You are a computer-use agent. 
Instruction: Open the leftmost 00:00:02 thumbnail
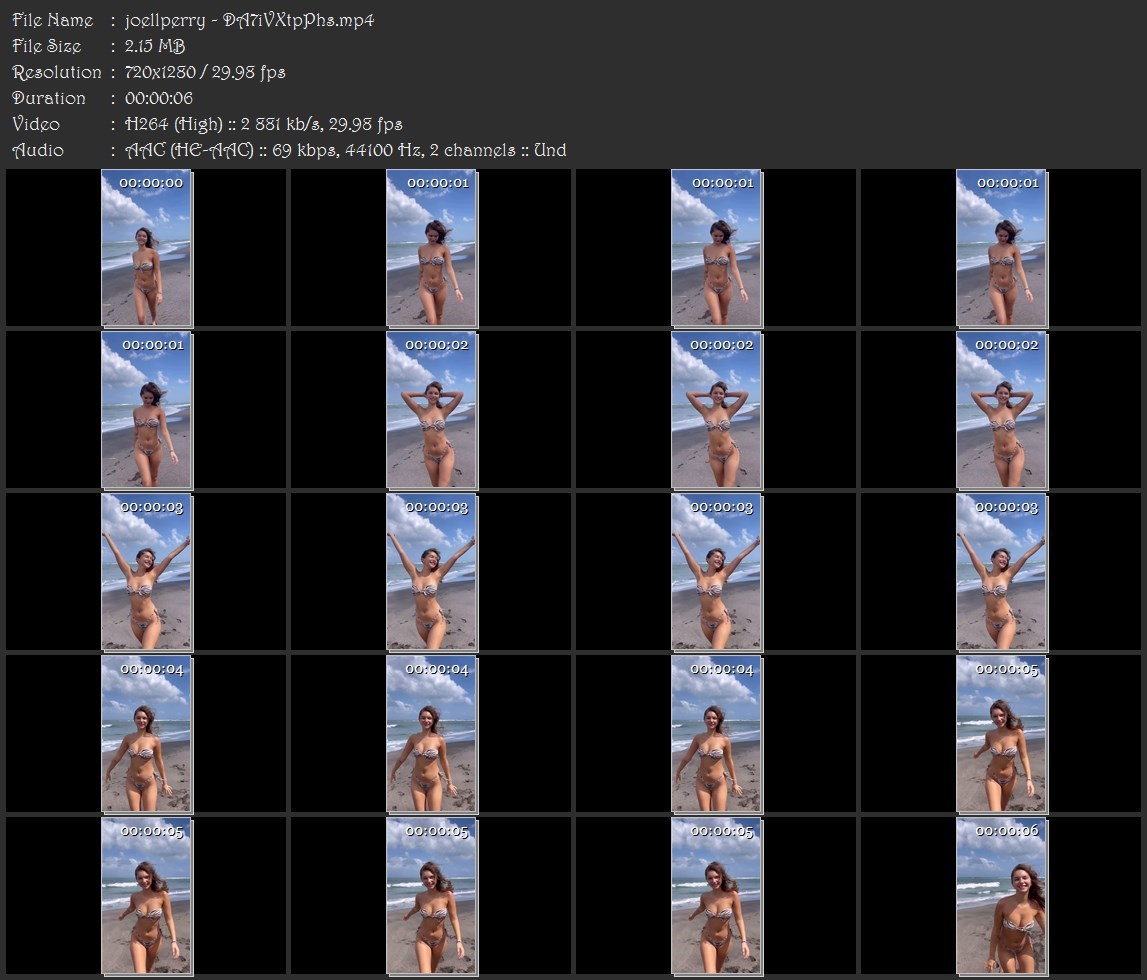point(432,410)
